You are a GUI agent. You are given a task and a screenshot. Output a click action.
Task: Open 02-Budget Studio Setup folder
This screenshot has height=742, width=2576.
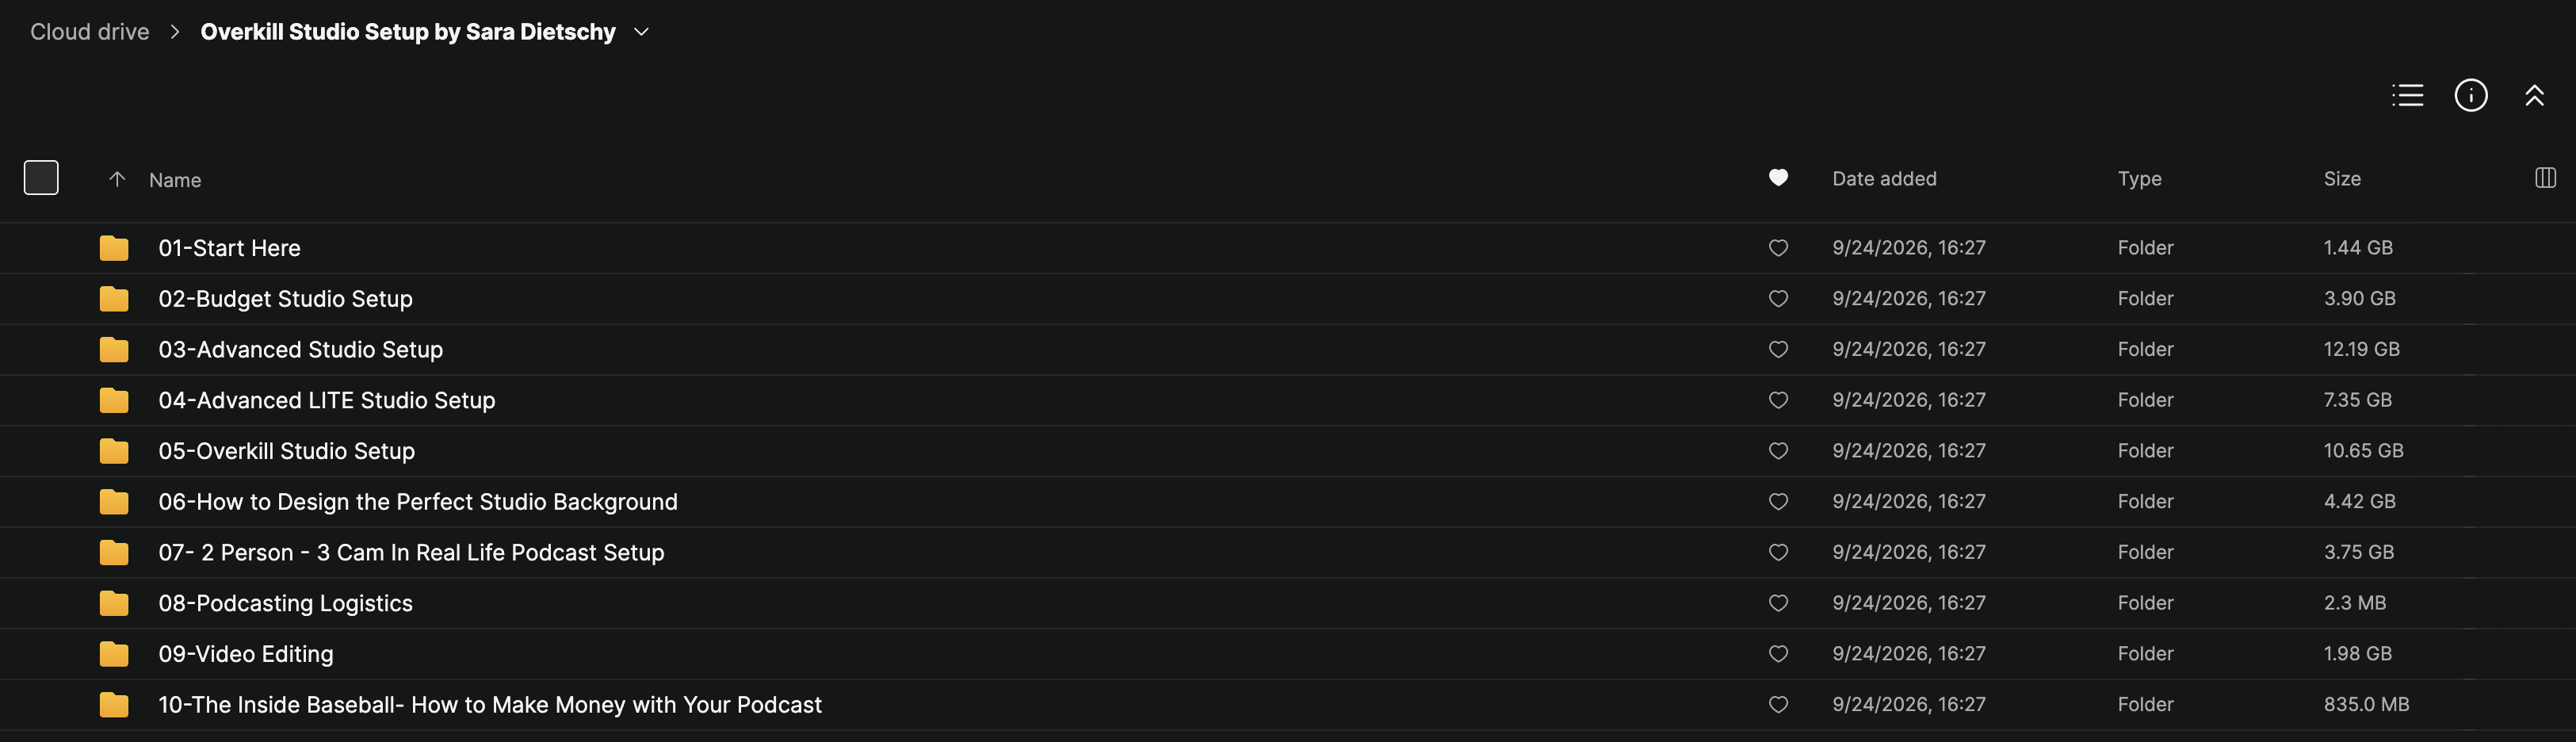pyautogui.click(x=285, y=299)
